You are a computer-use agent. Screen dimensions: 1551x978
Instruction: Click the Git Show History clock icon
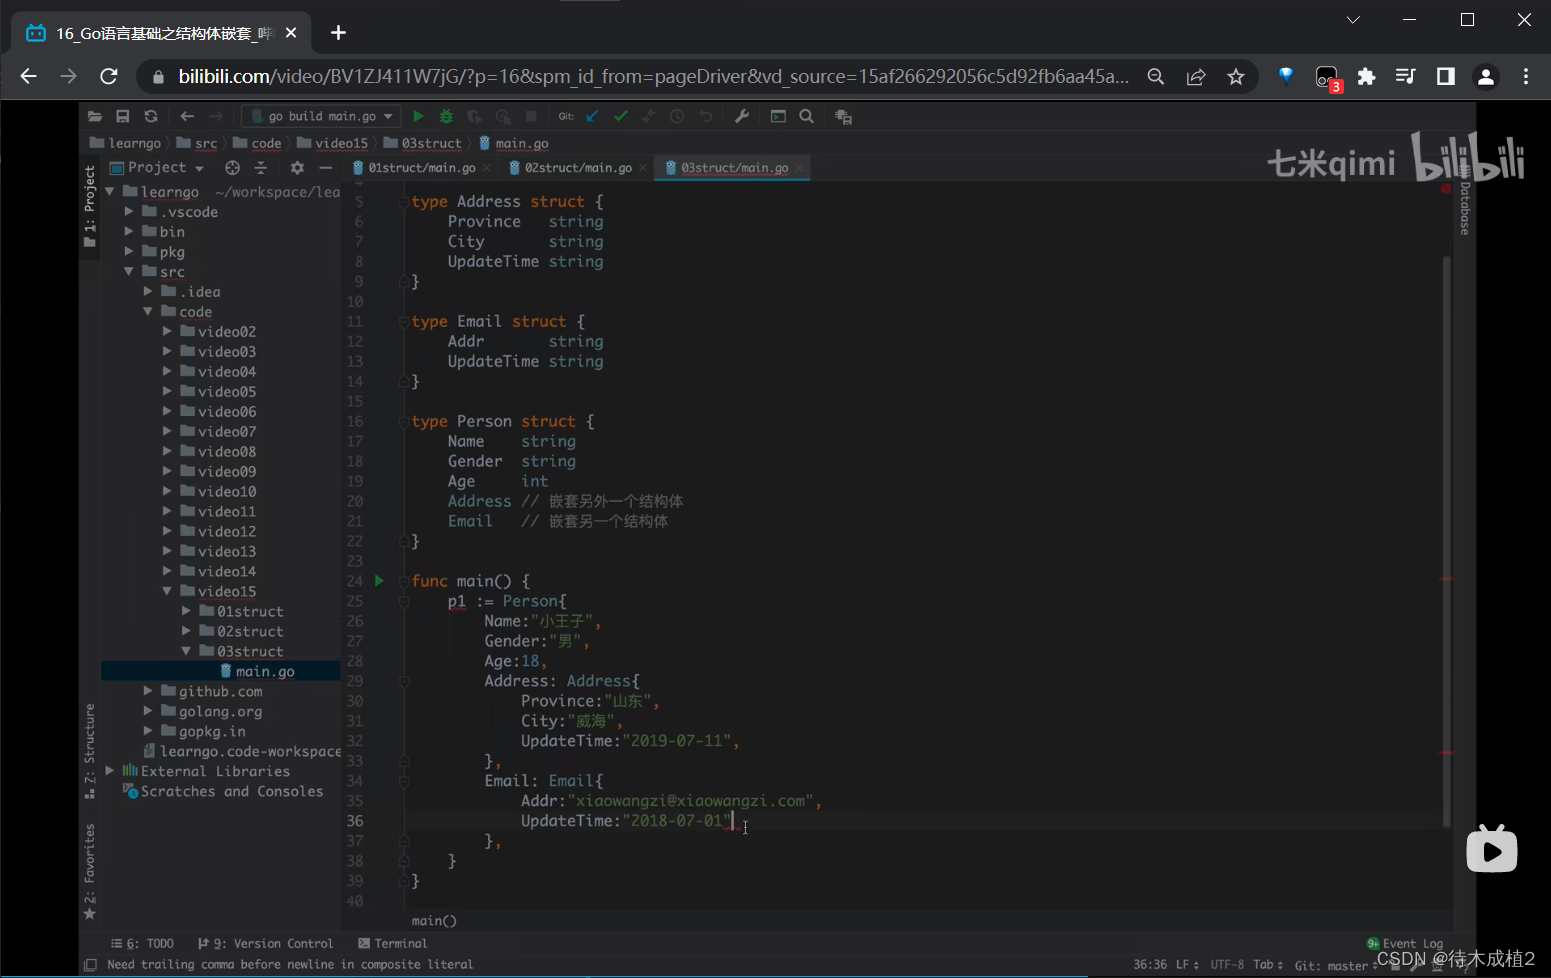[677, 117]
